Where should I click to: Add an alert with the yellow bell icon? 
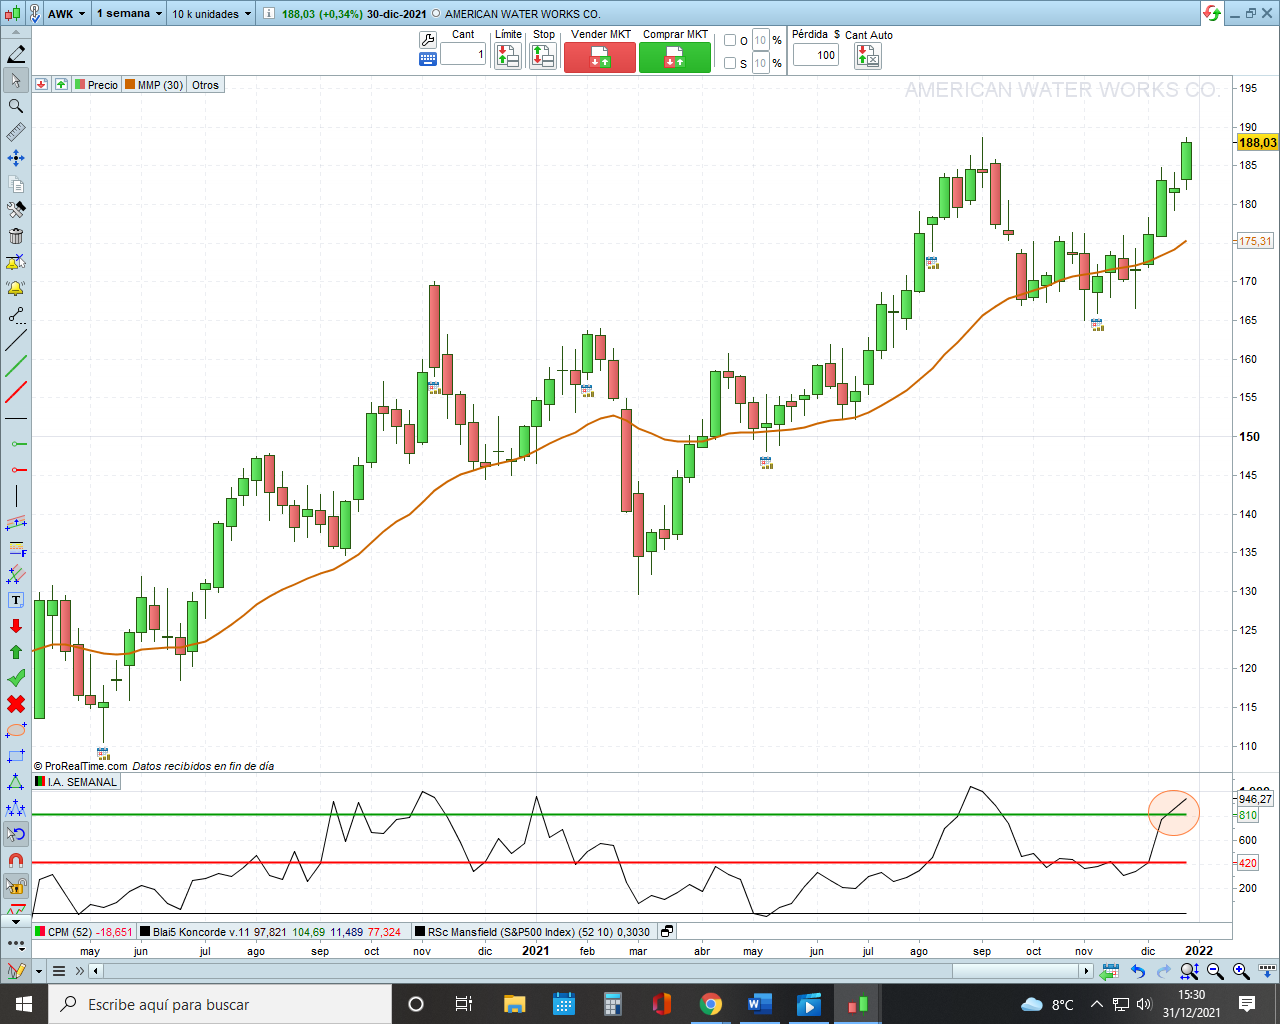coord(16,288)
